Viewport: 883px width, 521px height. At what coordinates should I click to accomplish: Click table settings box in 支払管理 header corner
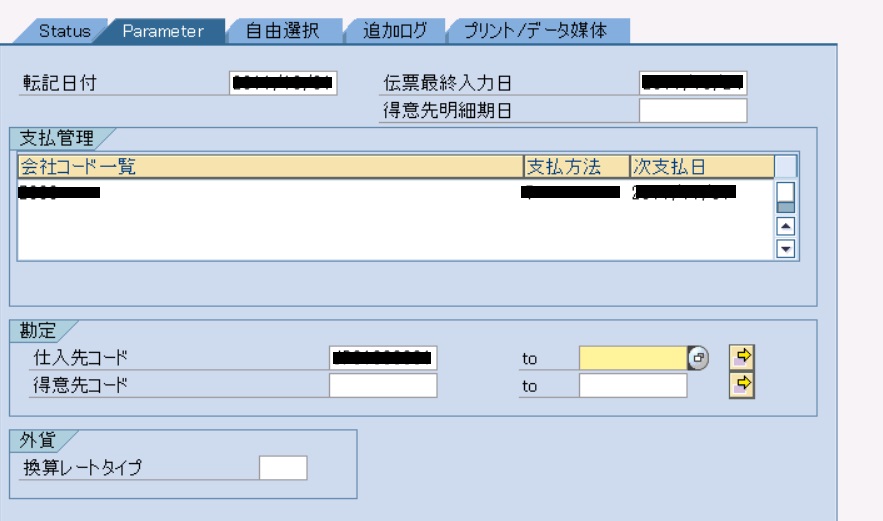[x=786, y=166]
